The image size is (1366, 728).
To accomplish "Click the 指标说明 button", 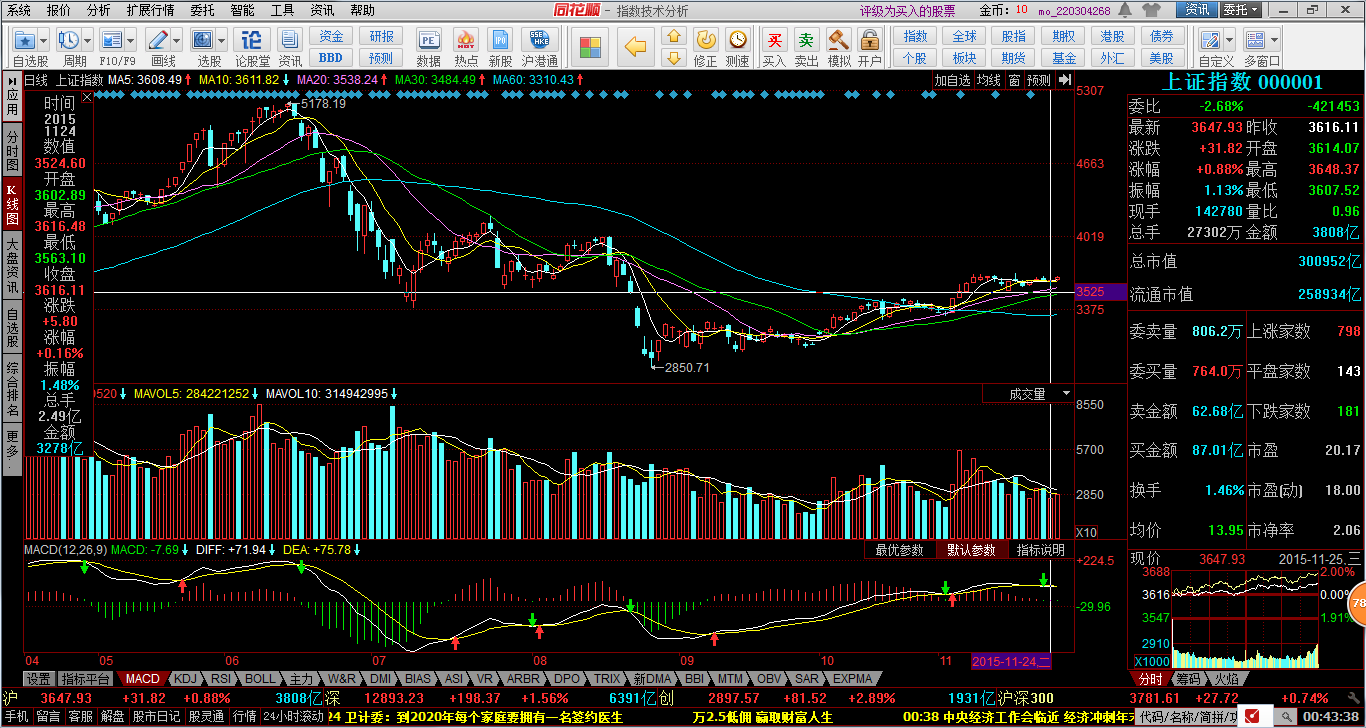I will pos(1040,550).
